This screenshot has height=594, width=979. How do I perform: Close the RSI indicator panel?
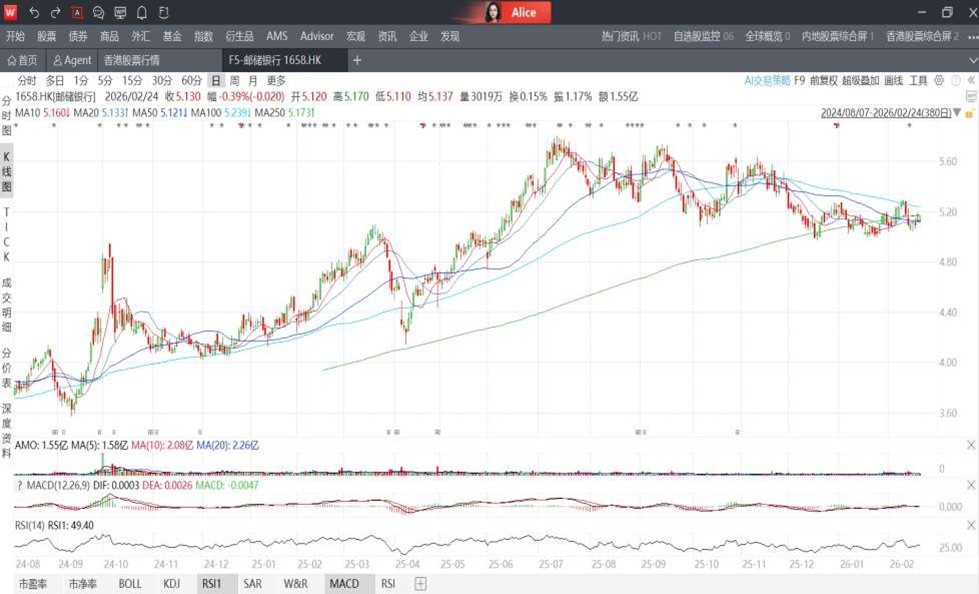point(968,521)
